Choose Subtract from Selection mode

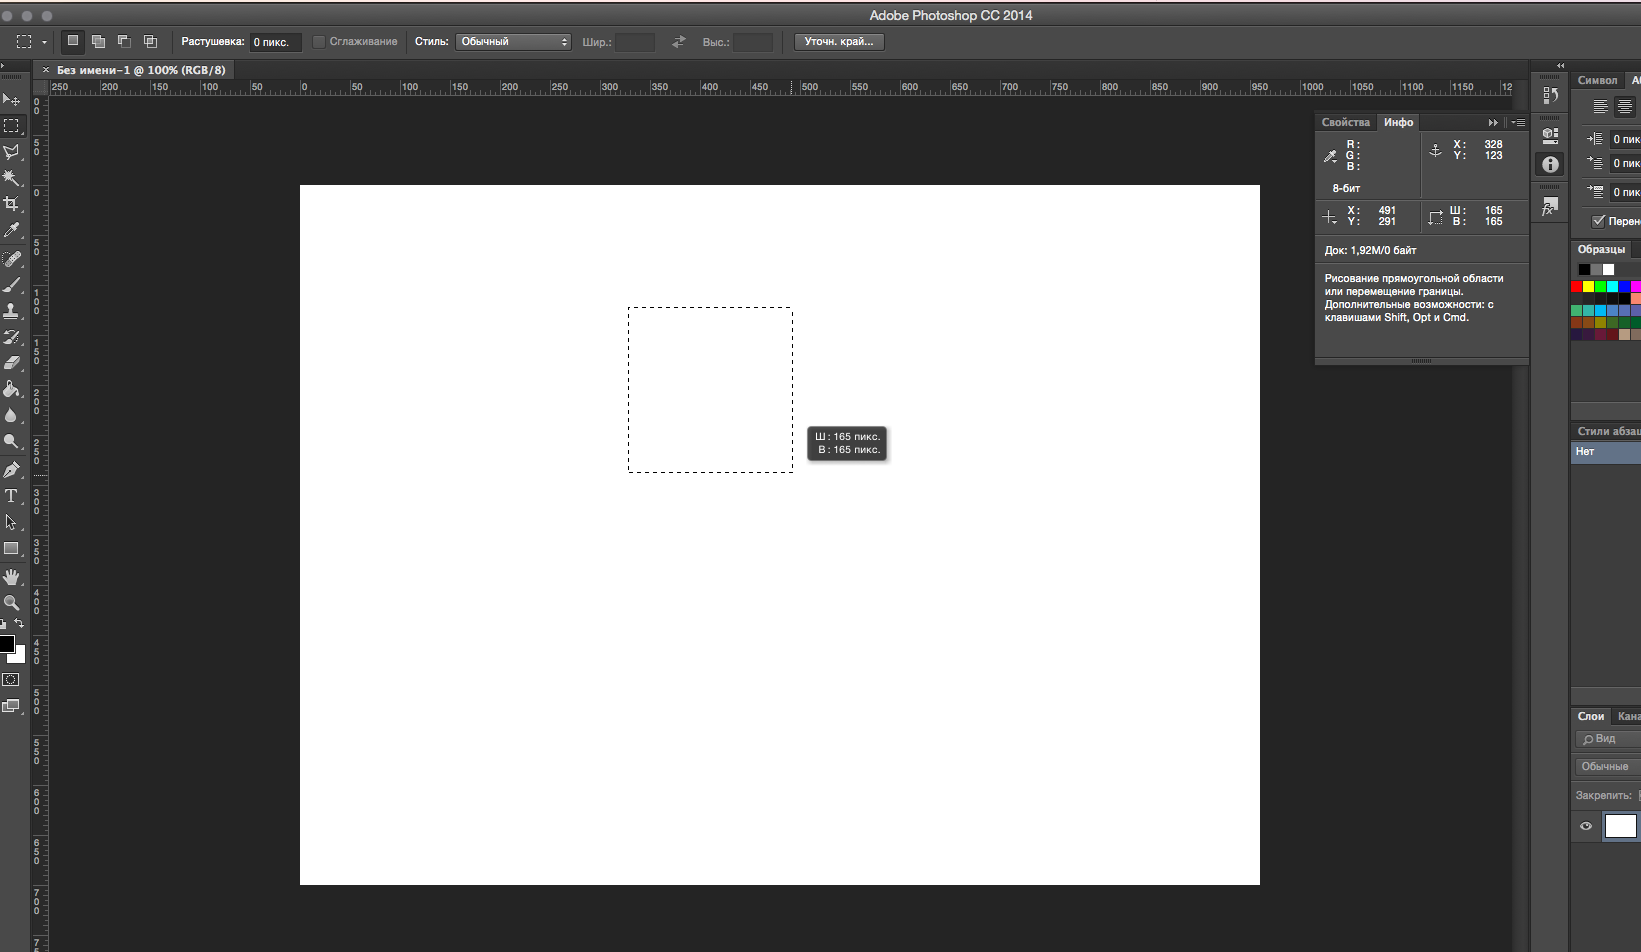[x=124, y=41]
